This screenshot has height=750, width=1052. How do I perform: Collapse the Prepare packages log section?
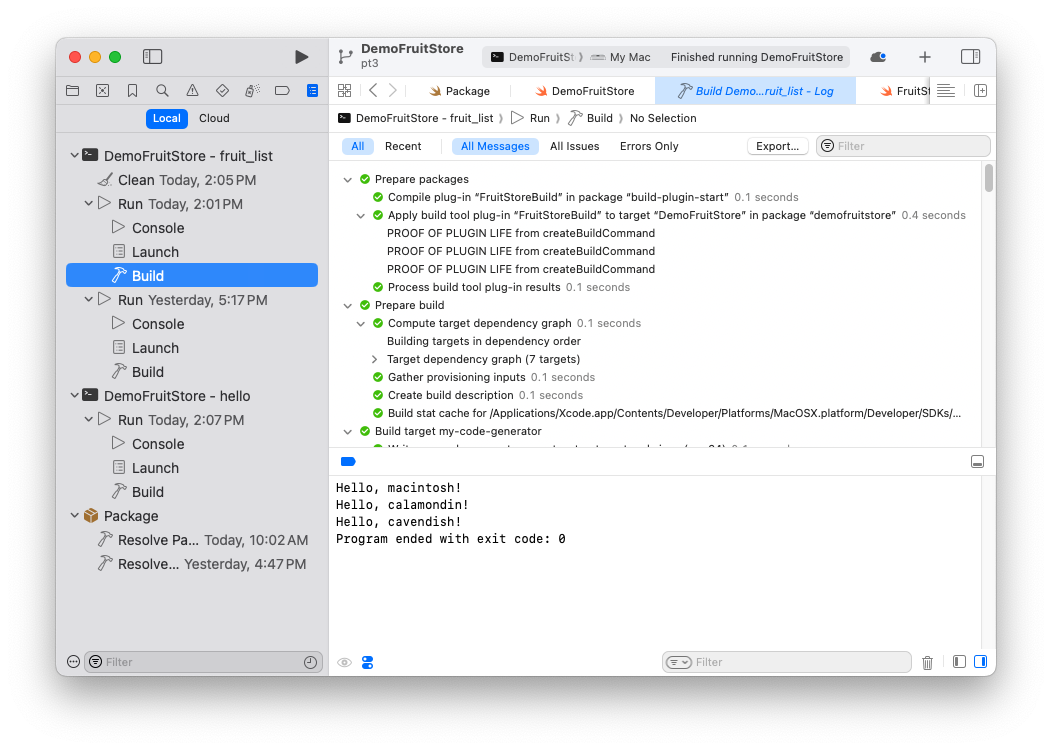[x=348, y=180]
